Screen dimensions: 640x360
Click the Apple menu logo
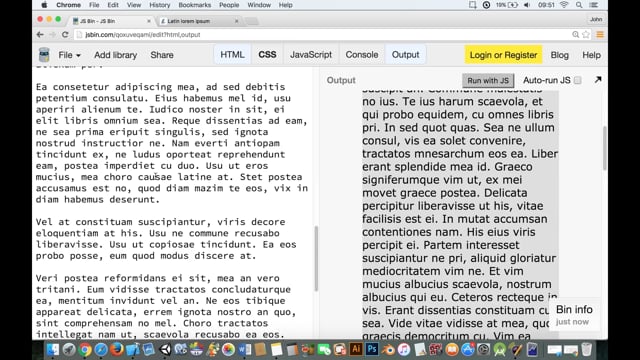[44, 5]
